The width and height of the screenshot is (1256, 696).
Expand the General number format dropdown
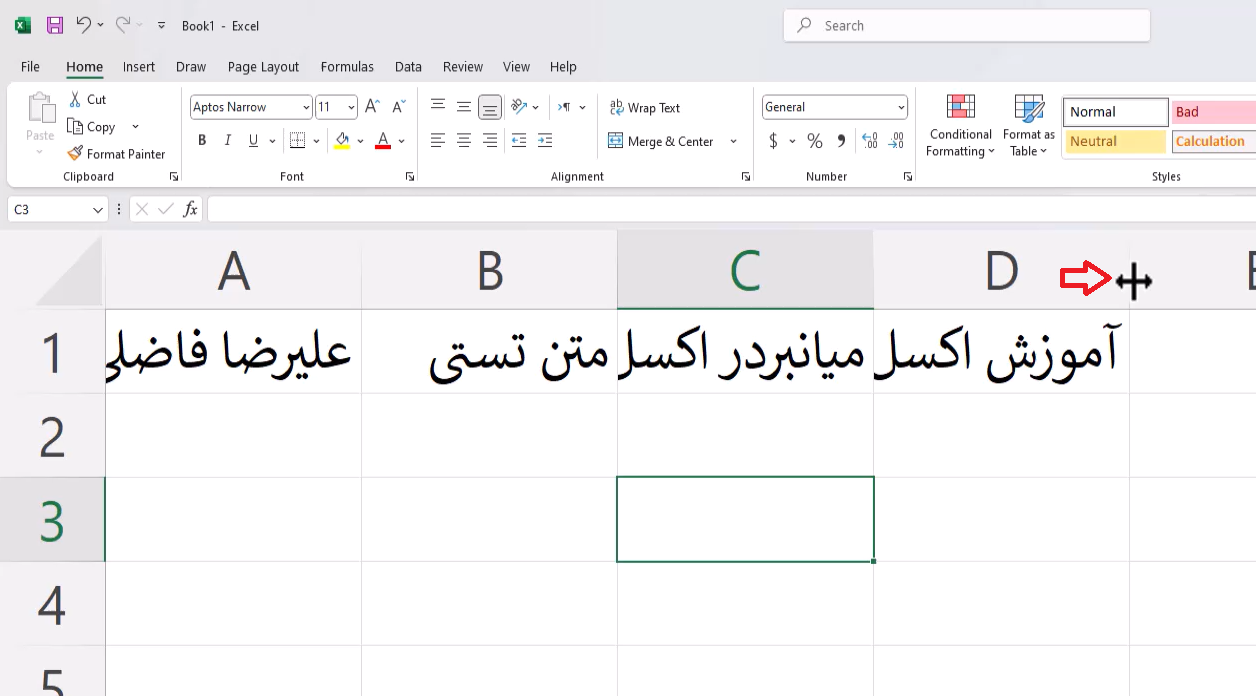[x=901, y=107]
